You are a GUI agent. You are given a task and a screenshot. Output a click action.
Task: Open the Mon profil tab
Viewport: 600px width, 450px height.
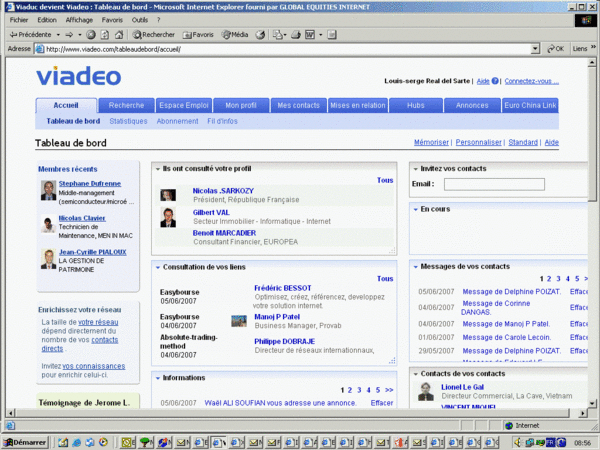click(241, 105)
